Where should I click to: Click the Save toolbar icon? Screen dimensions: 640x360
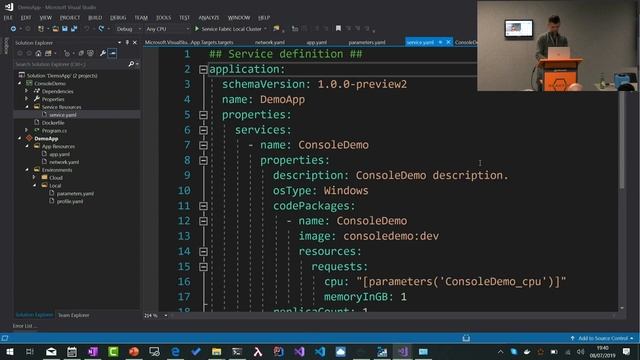pos(64,29)
